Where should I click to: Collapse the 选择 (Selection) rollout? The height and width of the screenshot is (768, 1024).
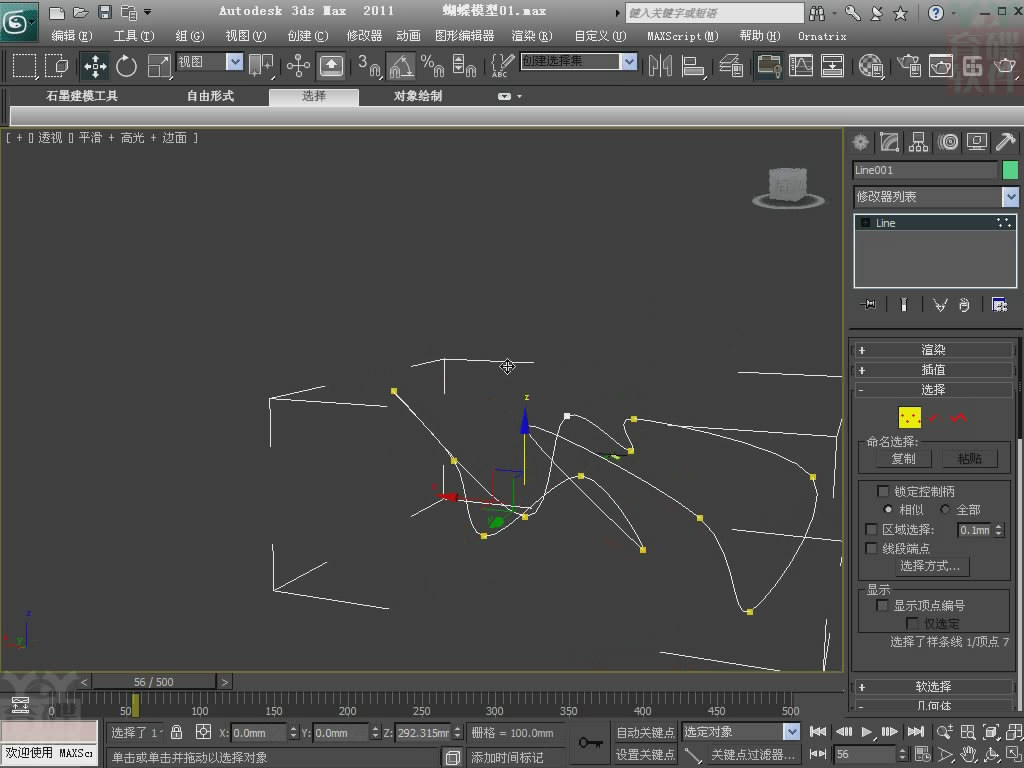pos(933,390)
